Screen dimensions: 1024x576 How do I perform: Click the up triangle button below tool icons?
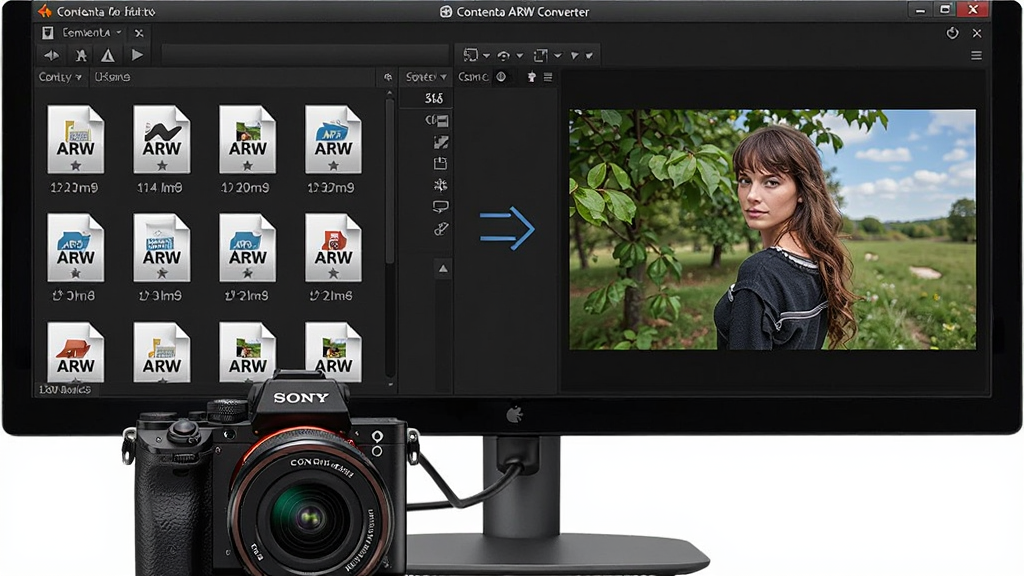pos(443,268)
